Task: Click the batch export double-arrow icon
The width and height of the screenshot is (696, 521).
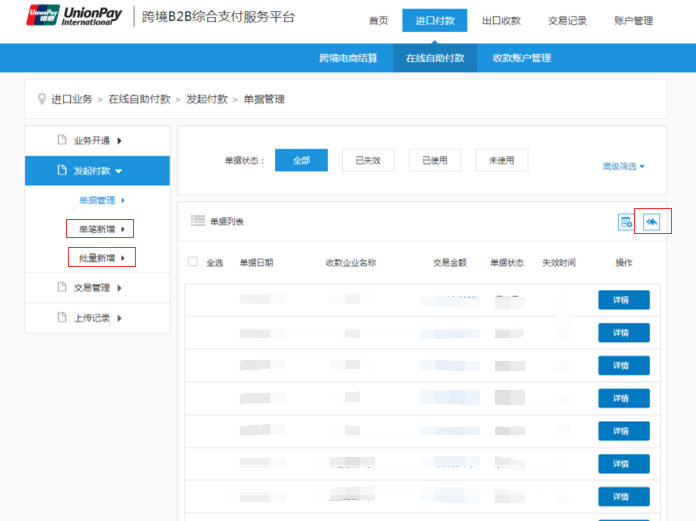Action: (x=651, y=222)
